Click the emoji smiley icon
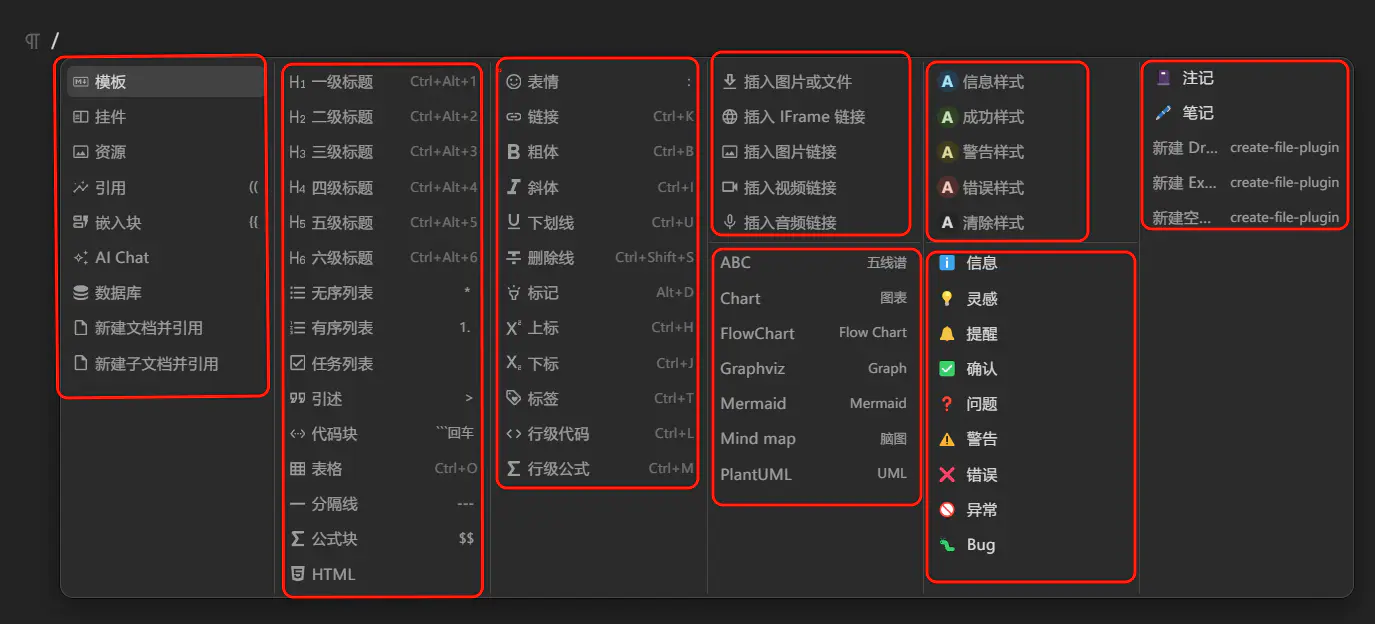Screen dimensions: 1375x624 pyautogui.click(x=514, y=82)
